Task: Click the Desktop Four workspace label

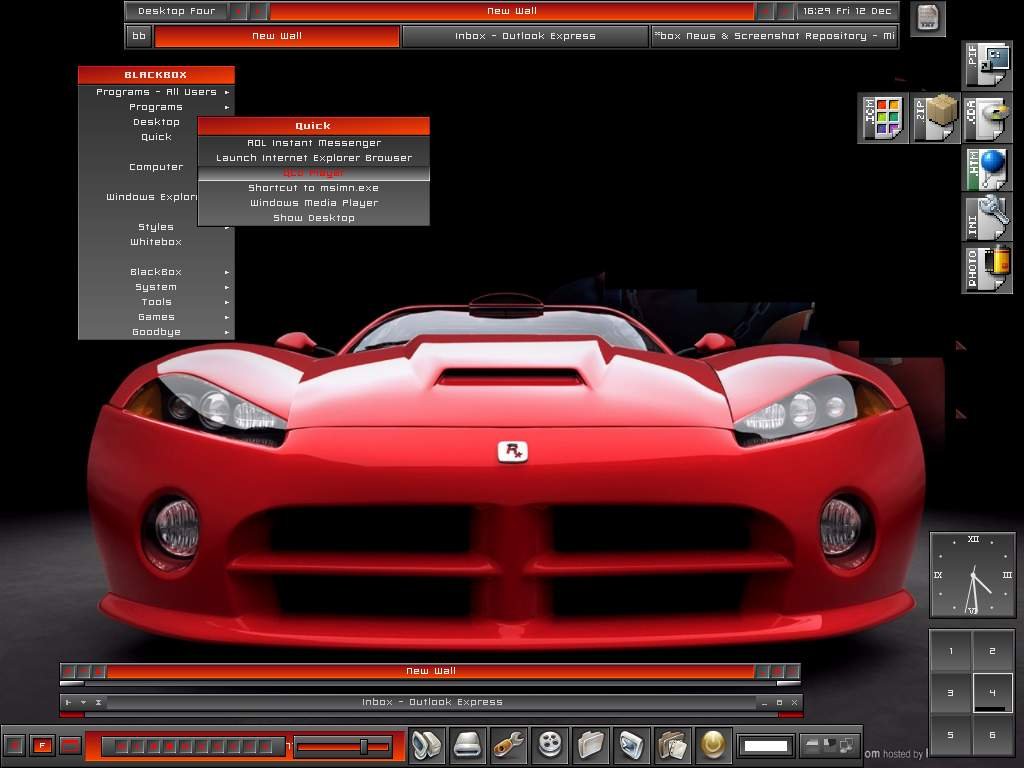Action: 176,11
